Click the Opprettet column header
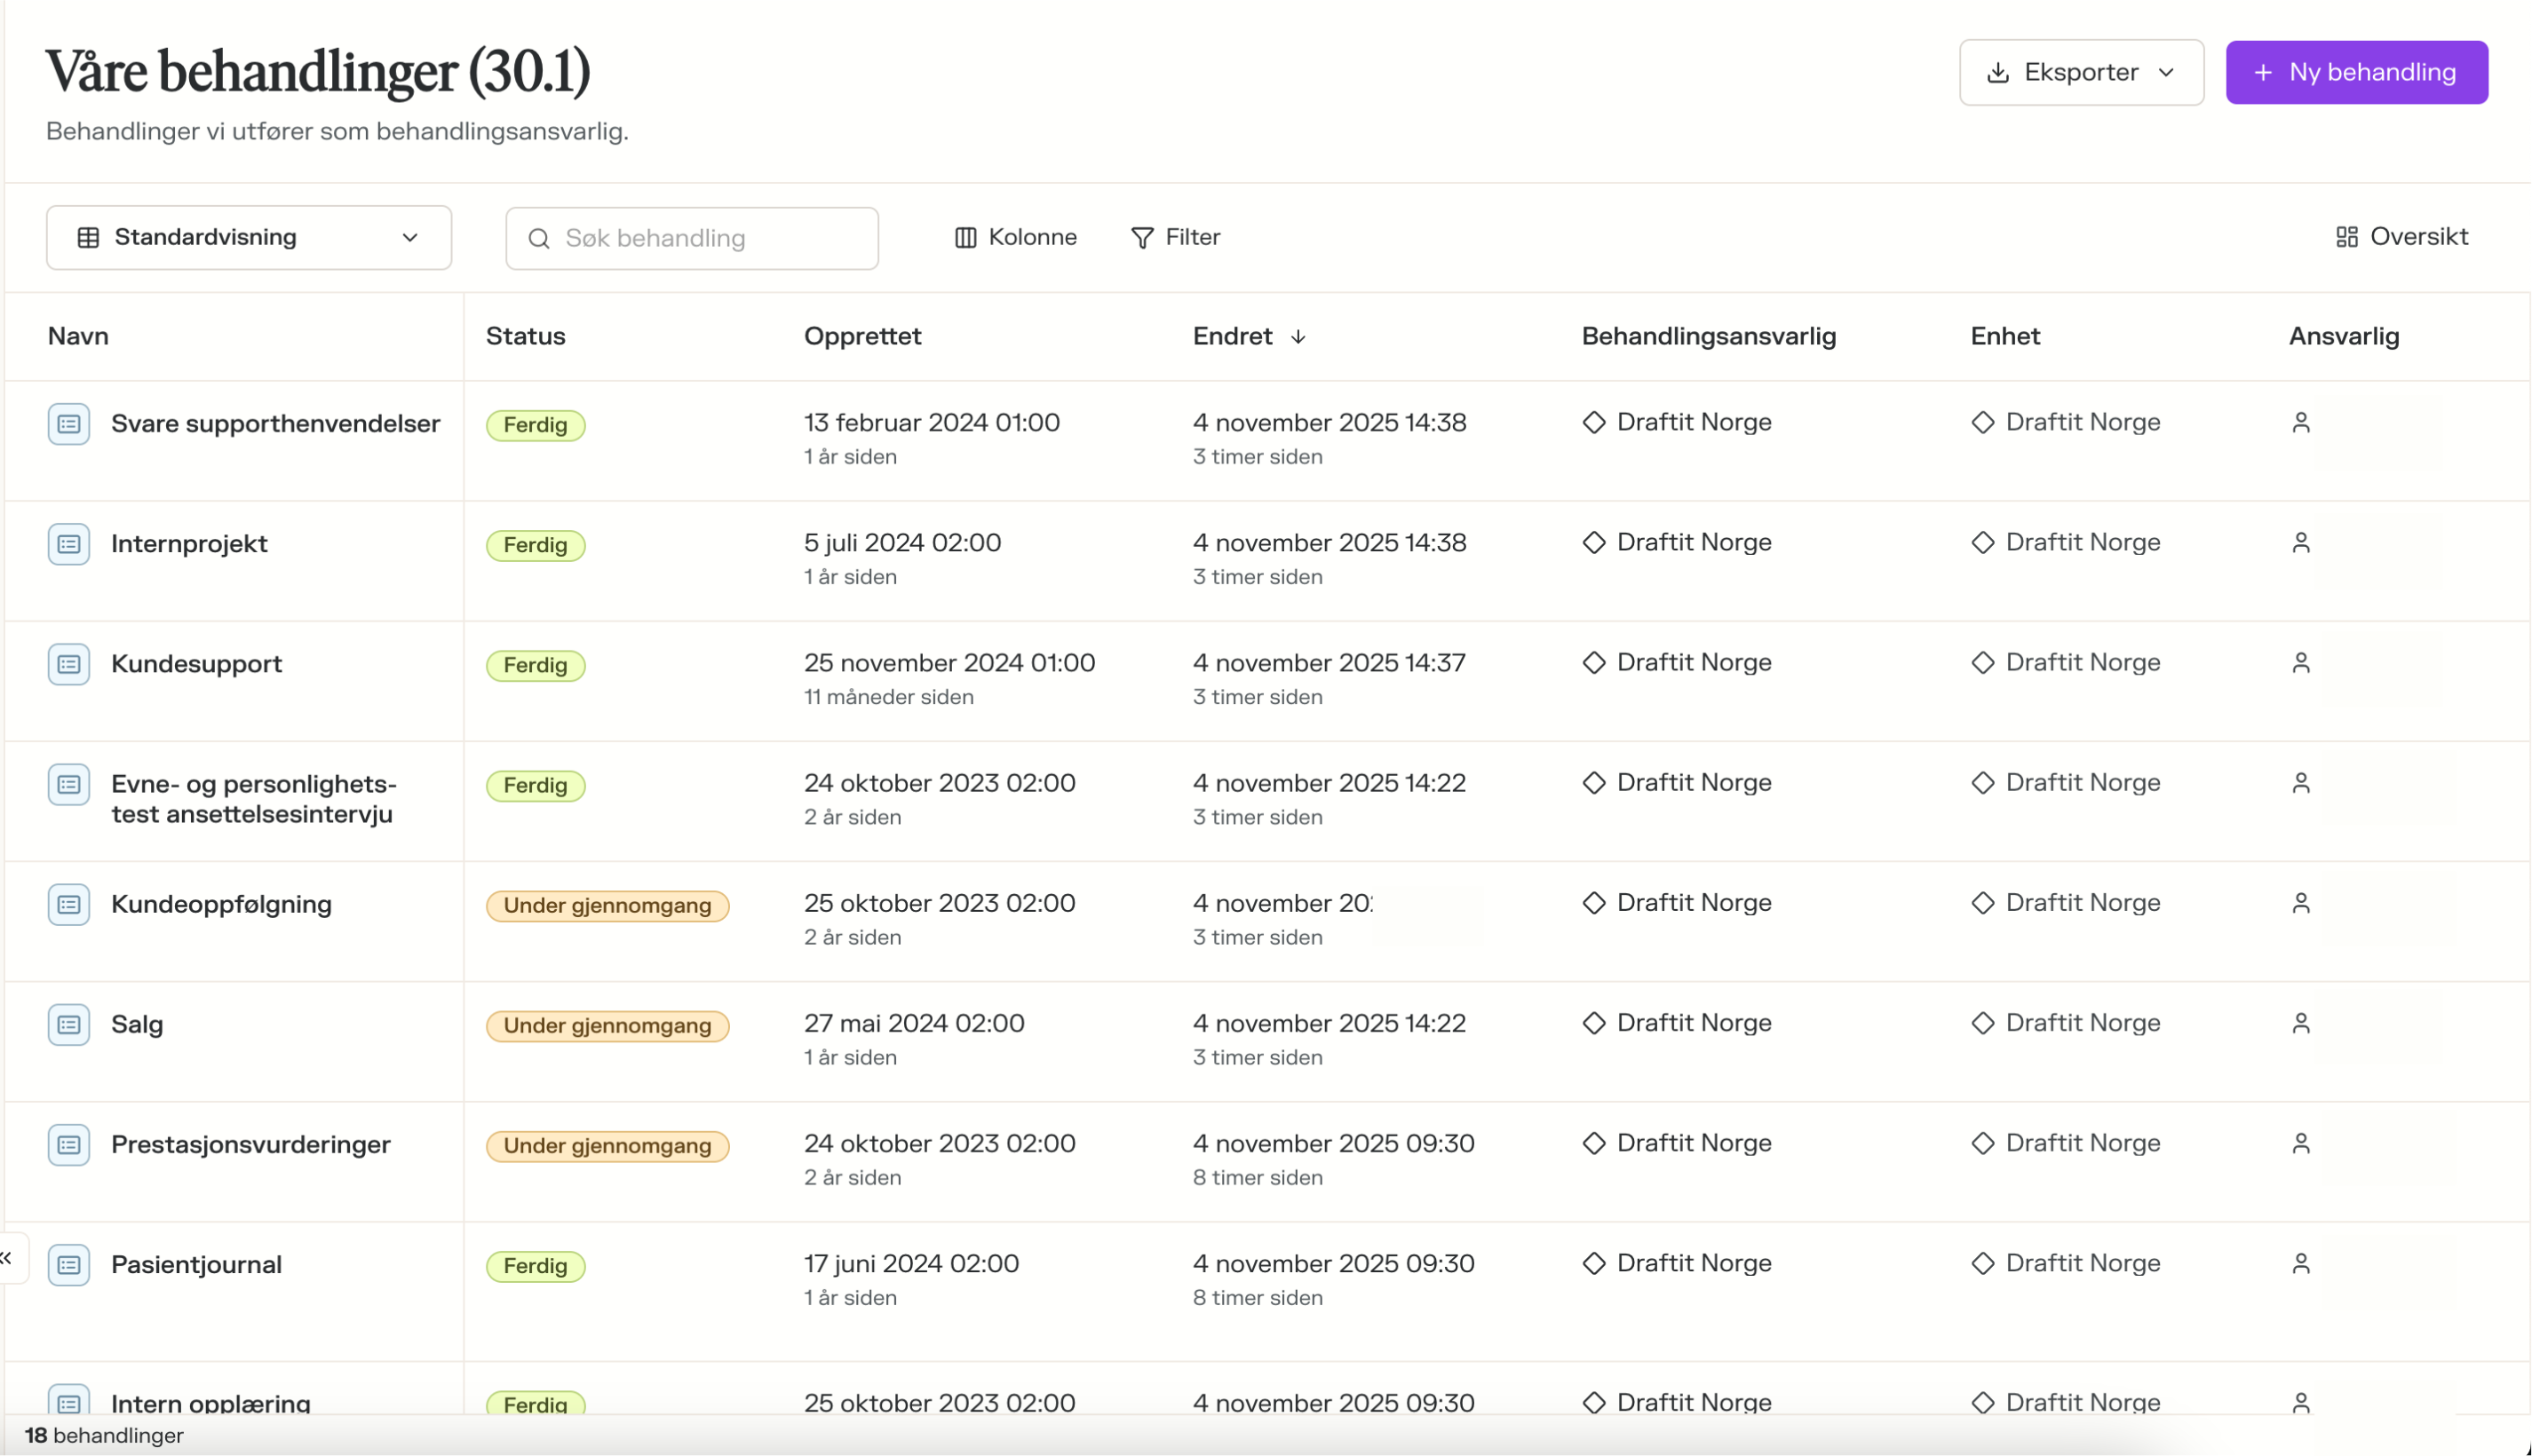 click(862, 336)
